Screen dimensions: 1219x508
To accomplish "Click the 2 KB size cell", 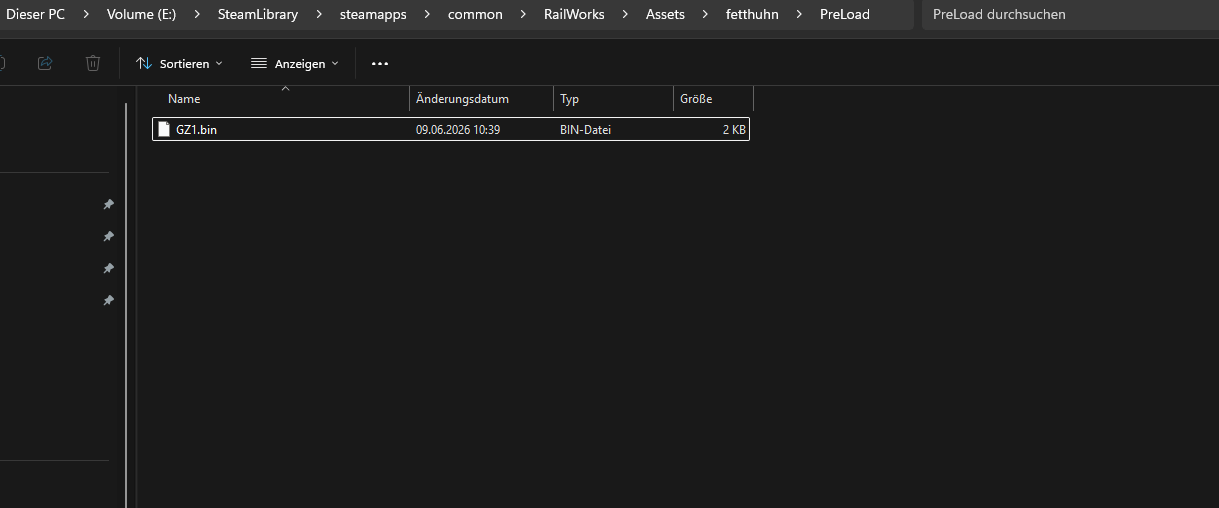I will tap(735, 130).
